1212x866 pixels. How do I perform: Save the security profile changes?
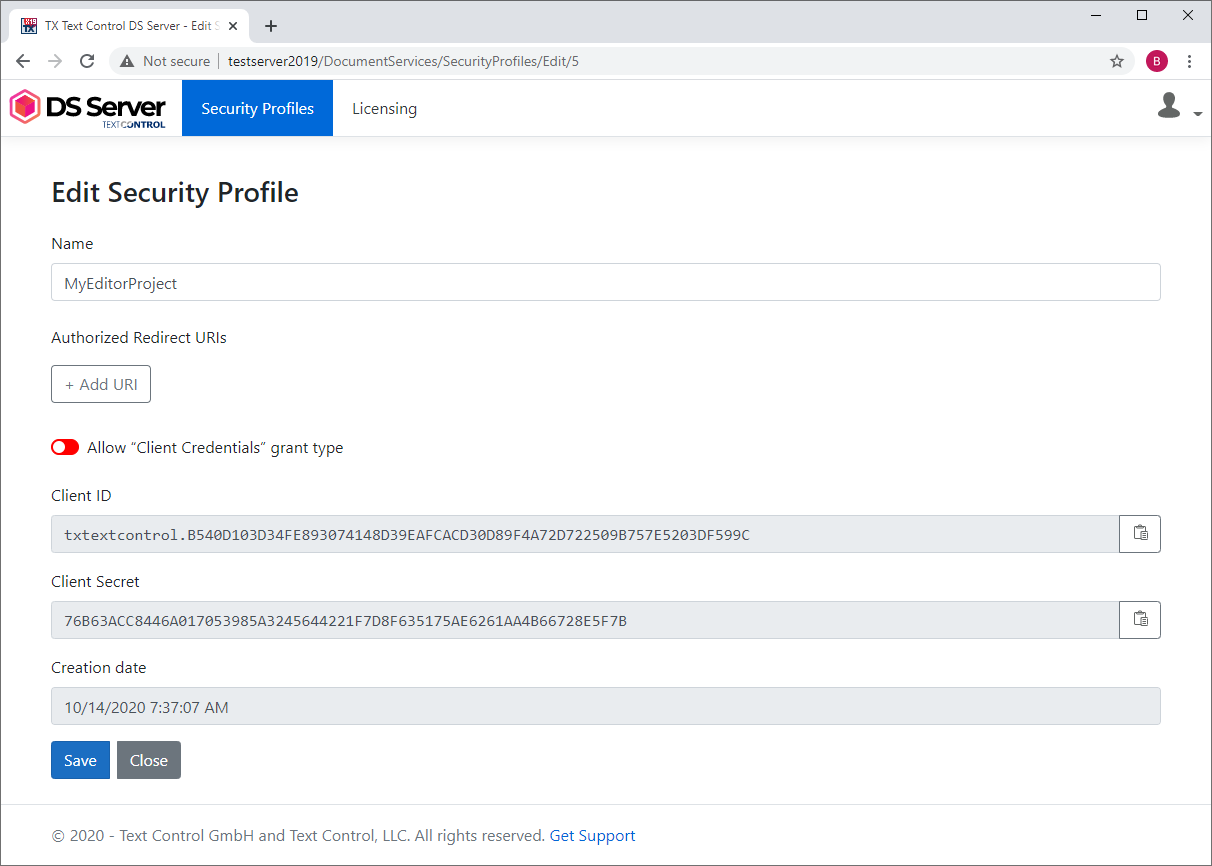tap(80, 760)
